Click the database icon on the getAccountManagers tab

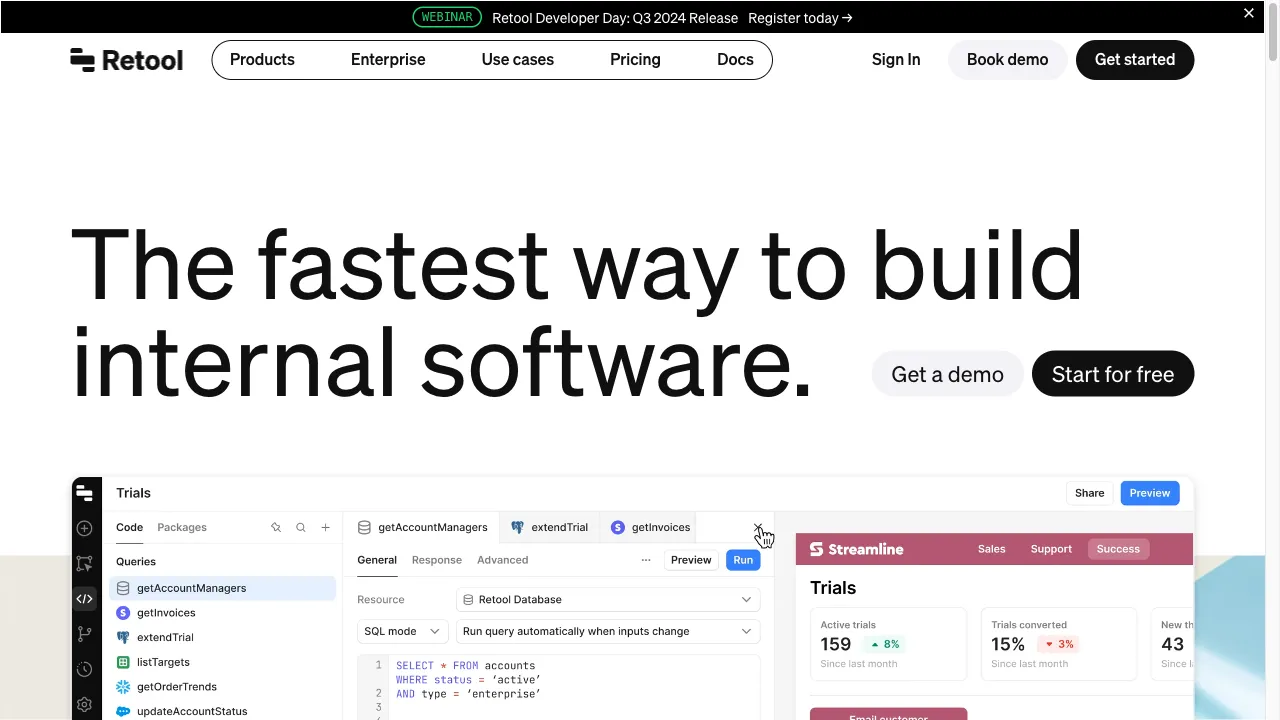(x=365, y=527)
